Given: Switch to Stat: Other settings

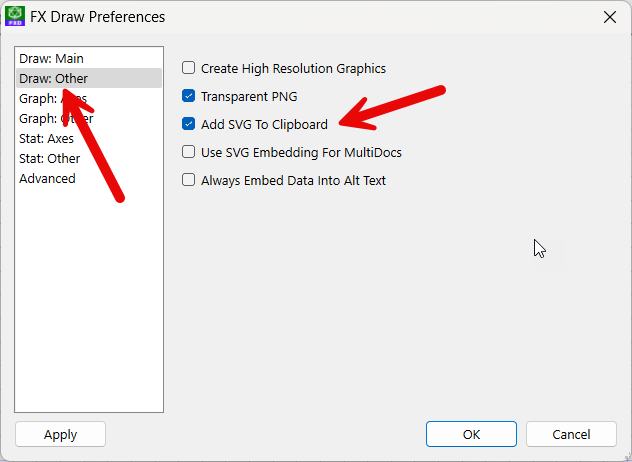Looking at the screenshot, I should pyautogui.click(x=89, y=158).
